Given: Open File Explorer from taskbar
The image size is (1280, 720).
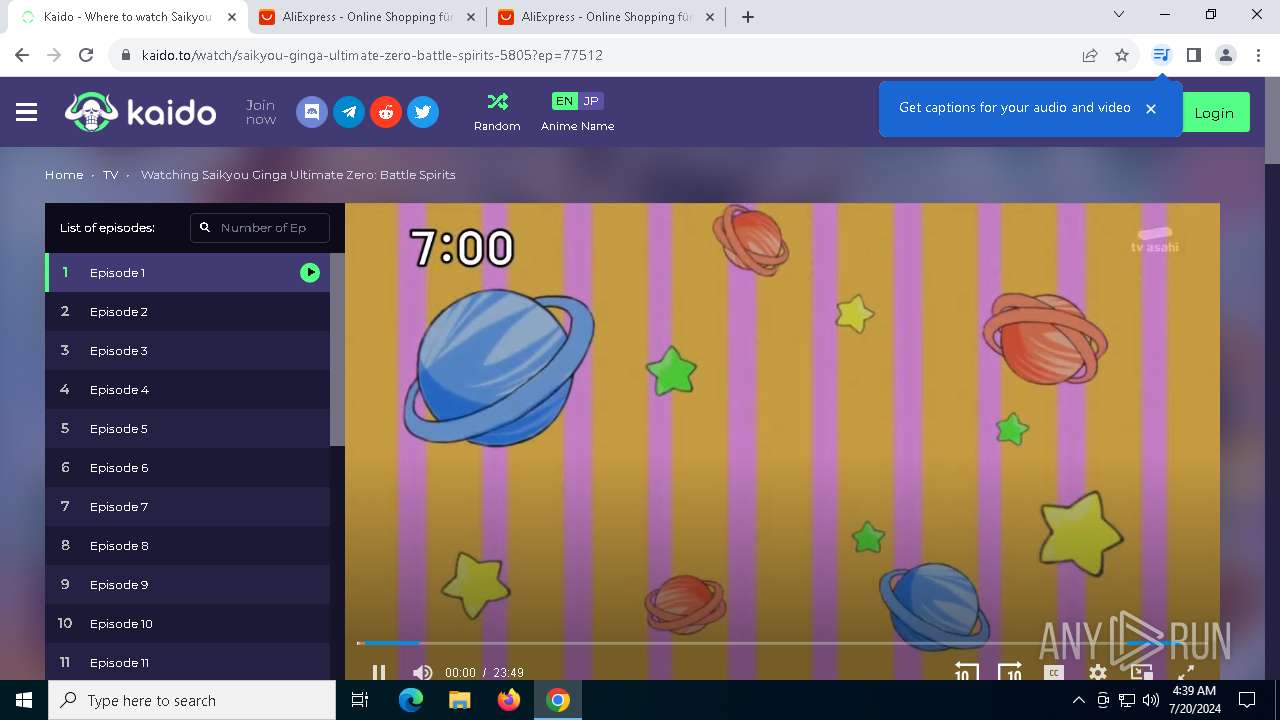Looking at the screenshot, I should (x=459, y=700).
